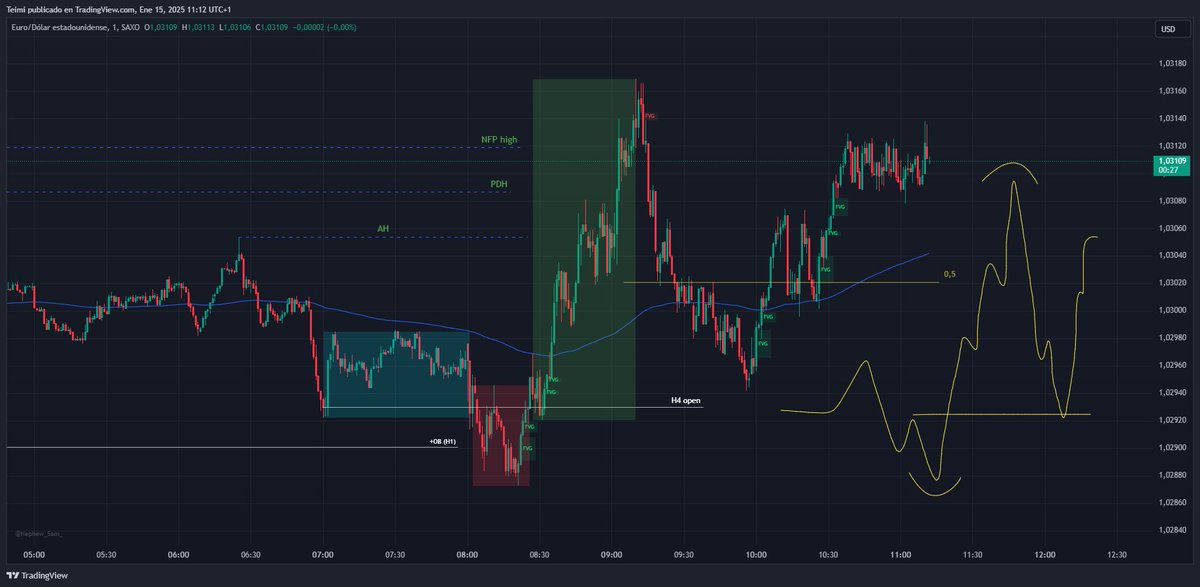The width and height of the screenshot is (1200, 587).
Task: Select the H4 open line label
Action: click(686, 400)
